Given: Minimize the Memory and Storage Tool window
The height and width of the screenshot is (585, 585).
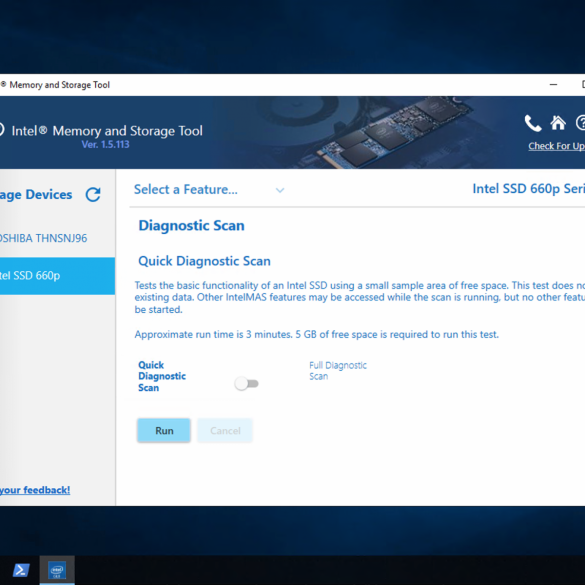Looking at the screenshot, I should 553,85.
